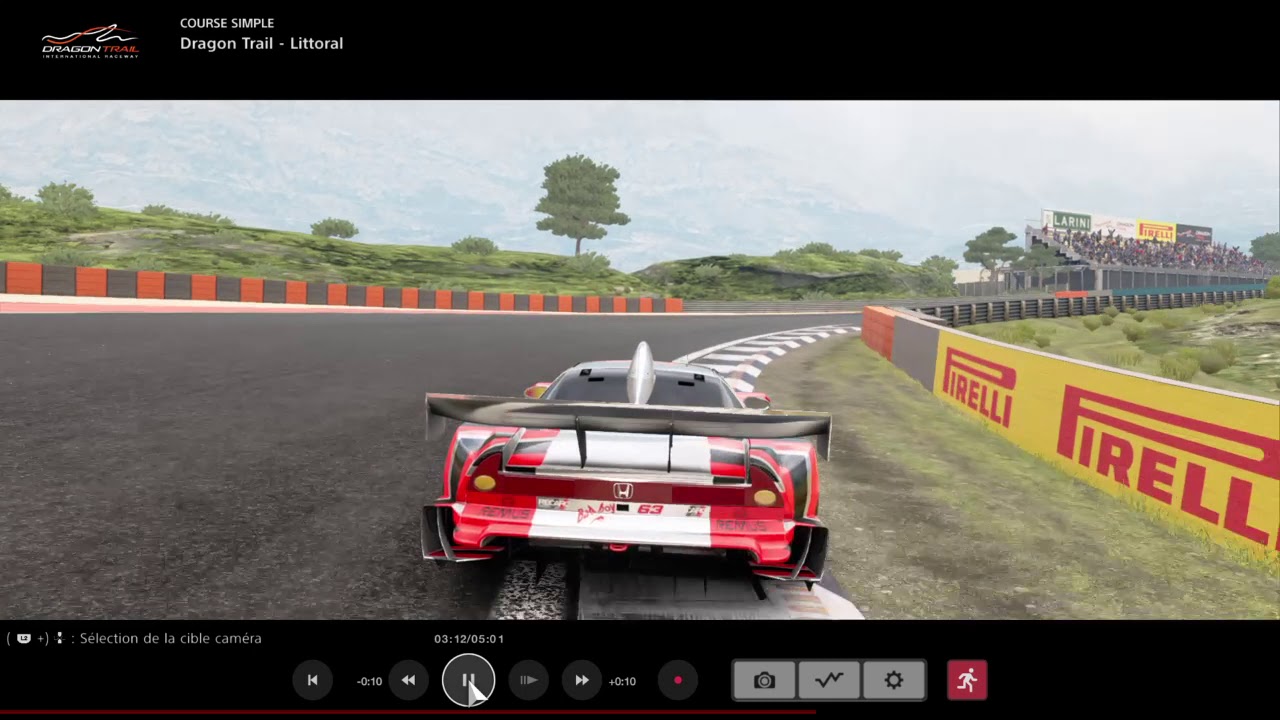The width and height of the screenshot is (1280, 720).
Task: Click the Dragon Trail - Littoral title
Action: pyautogui.click(x=261, y=43)
